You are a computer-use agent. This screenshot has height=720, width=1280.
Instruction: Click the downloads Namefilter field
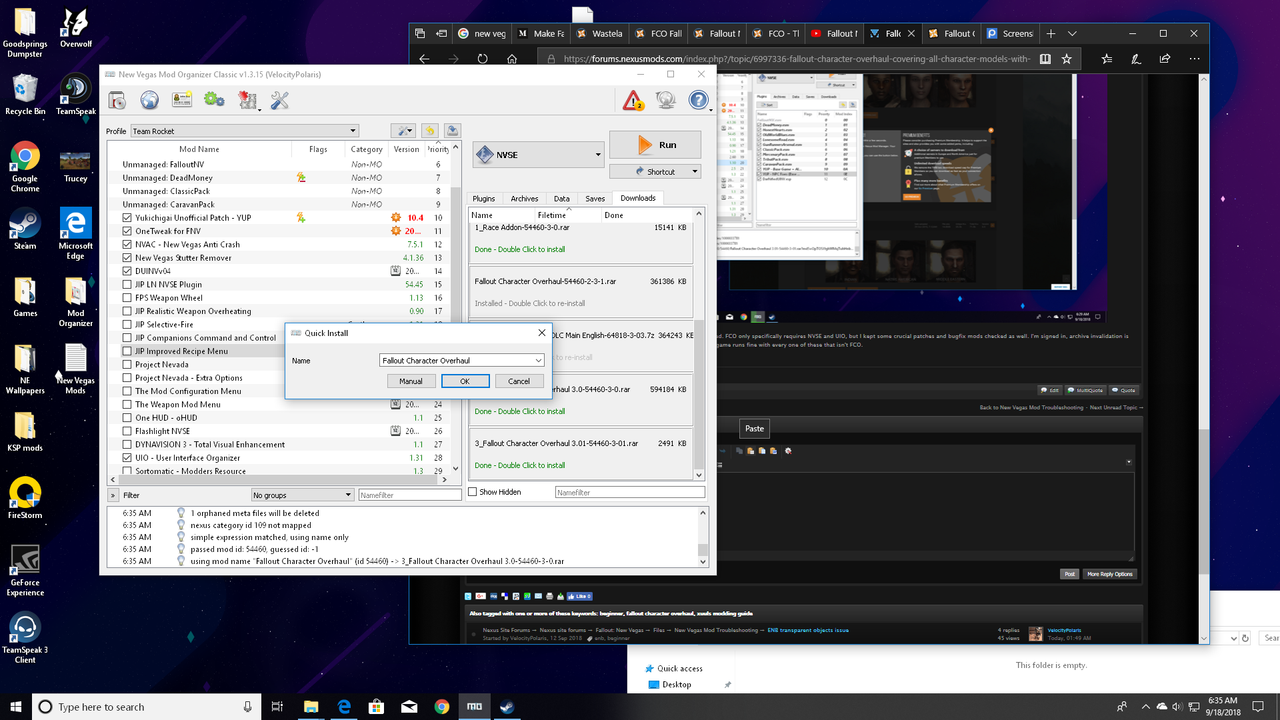click(630, 492)
